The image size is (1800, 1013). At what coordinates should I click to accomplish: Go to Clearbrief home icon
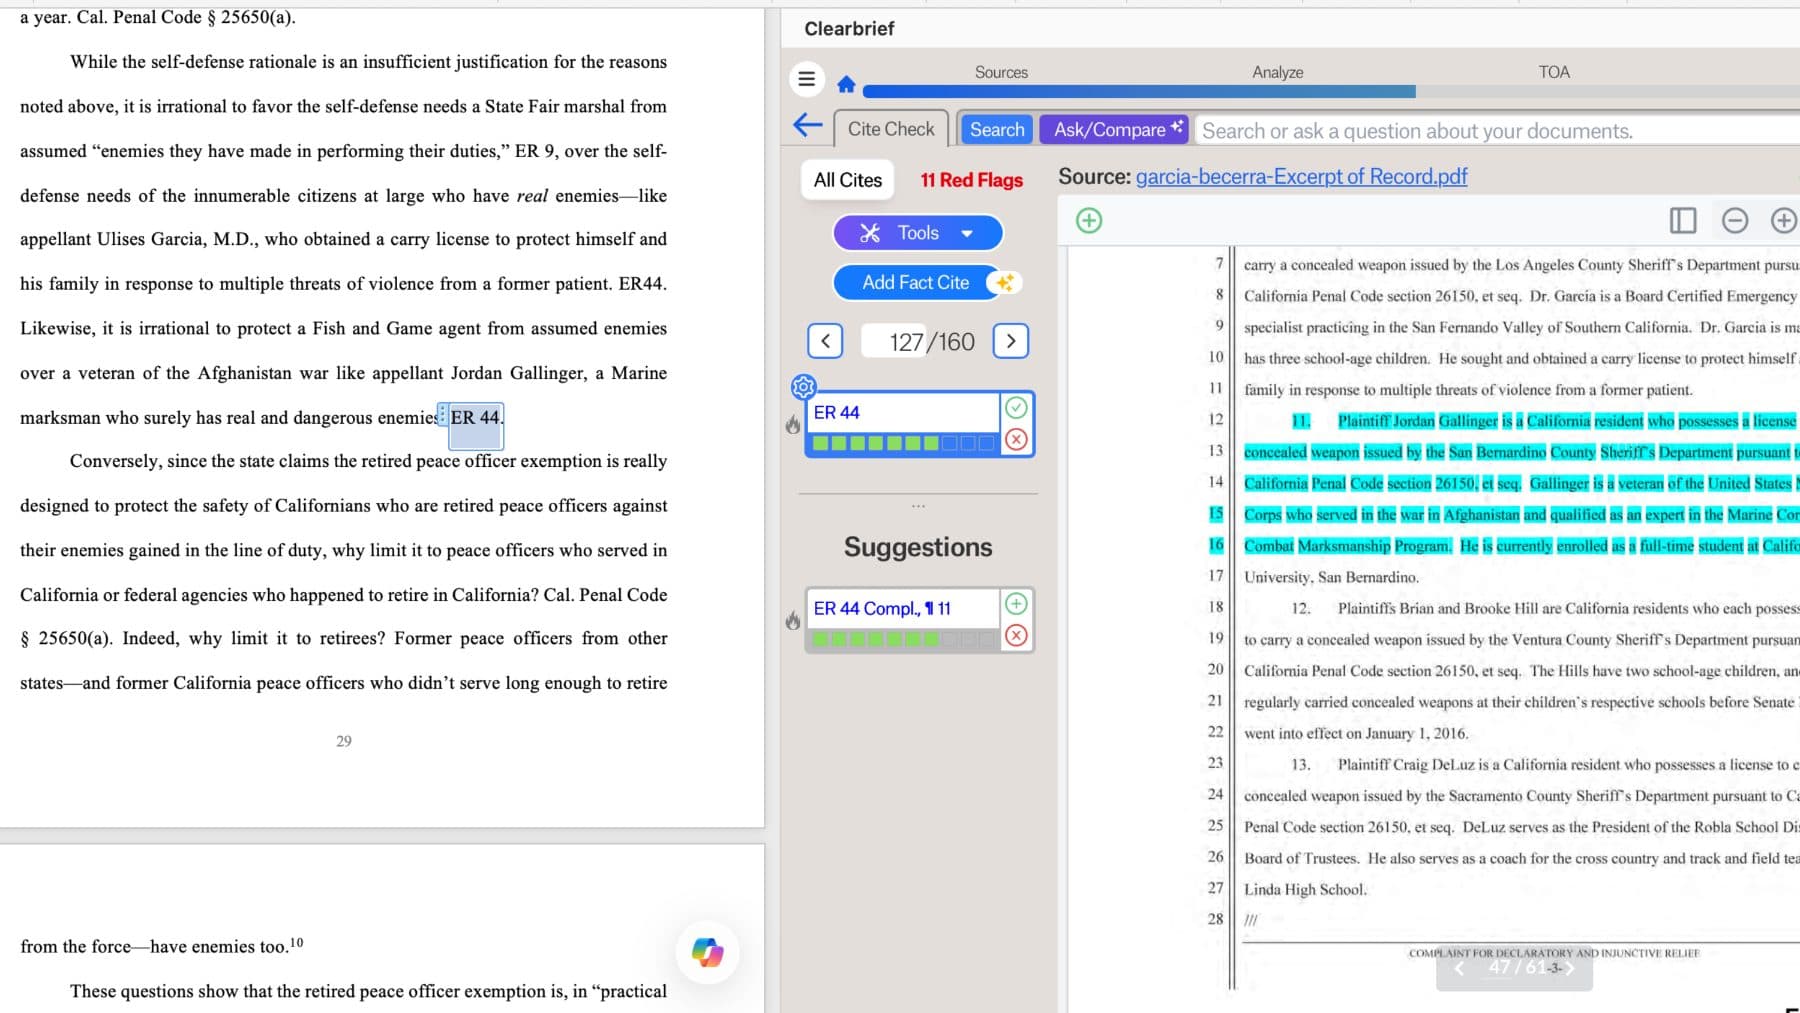point(846,84)
